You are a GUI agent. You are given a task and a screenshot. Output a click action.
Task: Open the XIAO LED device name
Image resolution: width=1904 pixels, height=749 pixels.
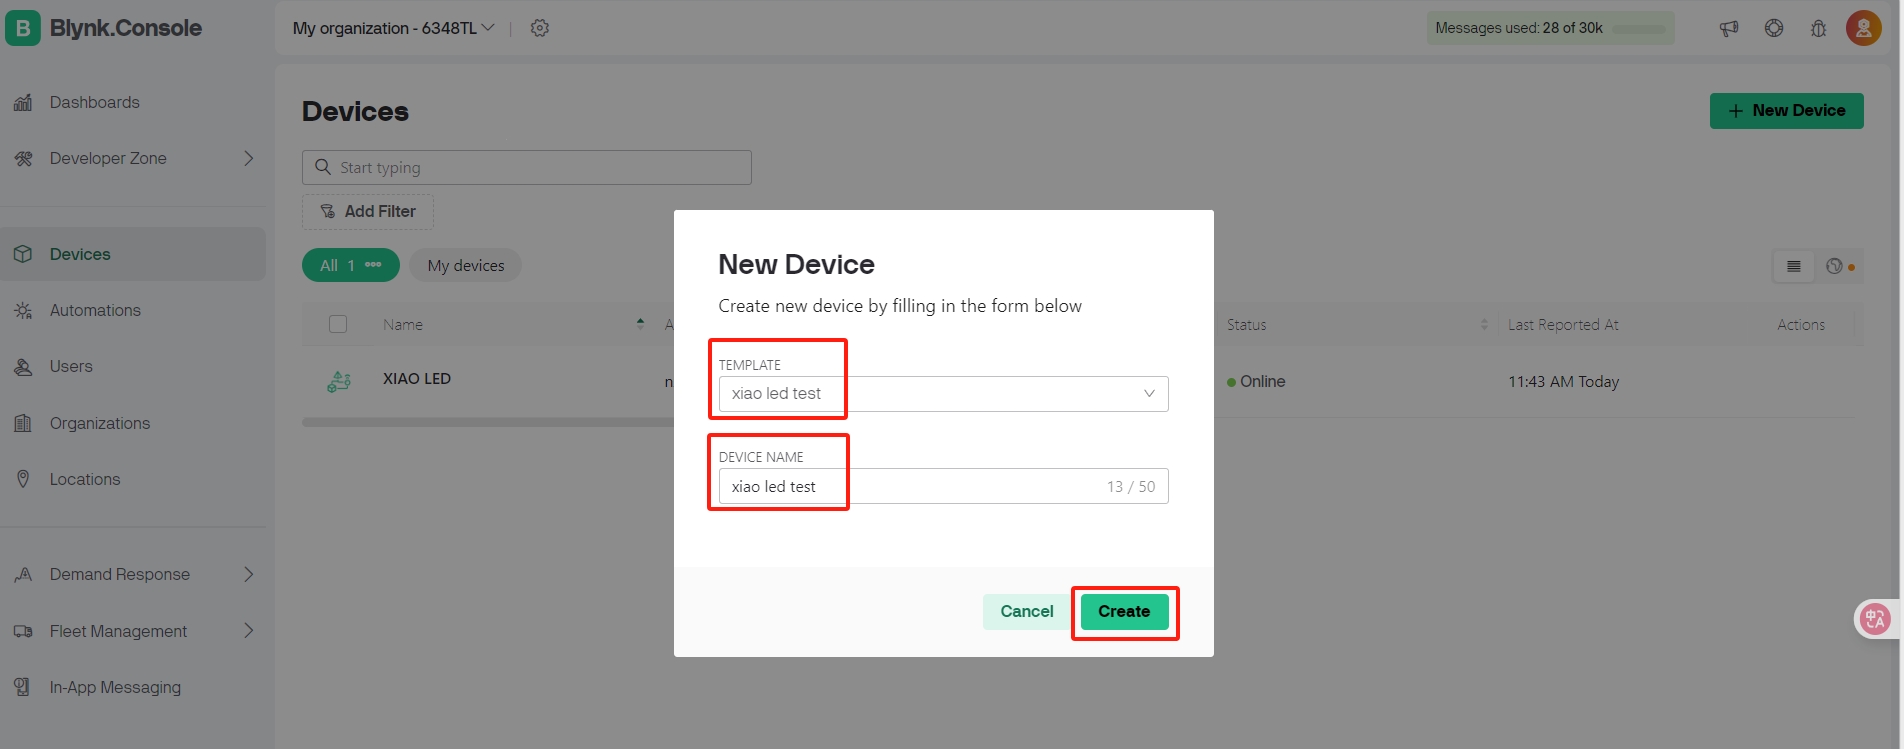click(x=417, y=379)
